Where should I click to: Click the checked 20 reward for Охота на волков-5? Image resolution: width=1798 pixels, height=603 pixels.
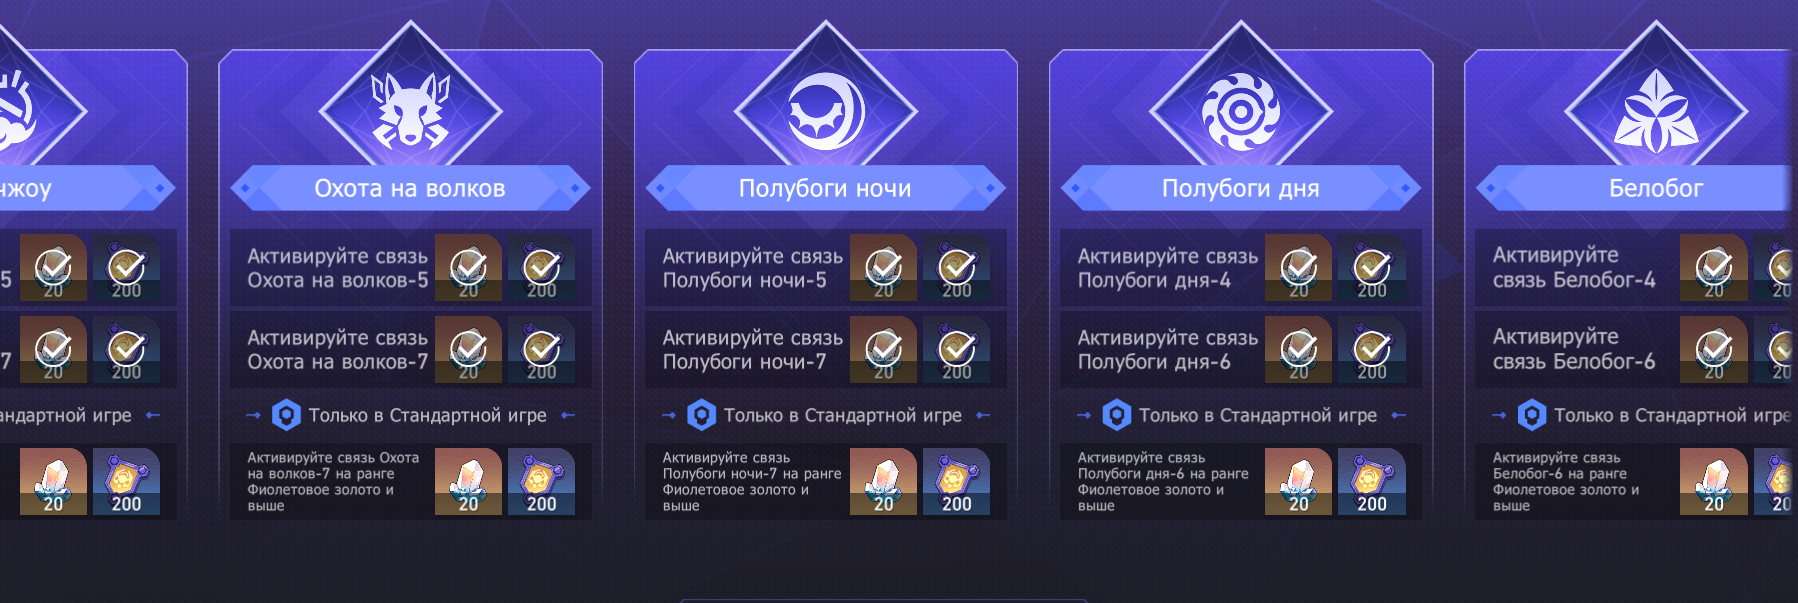coord(468,268)
